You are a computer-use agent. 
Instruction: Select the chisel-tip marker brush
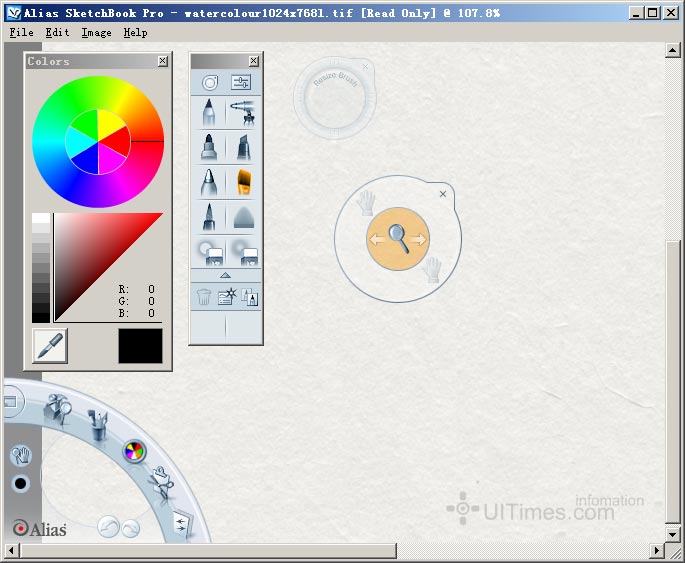(242, 147)
